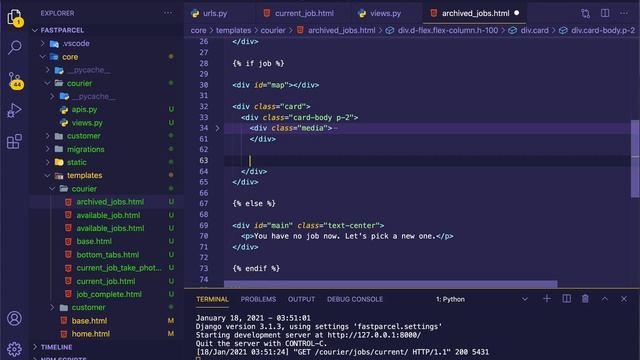The height and width of the screenshot is (360, 640).
Task: Open bottom_tabs.html file
Action: (108, 255)
